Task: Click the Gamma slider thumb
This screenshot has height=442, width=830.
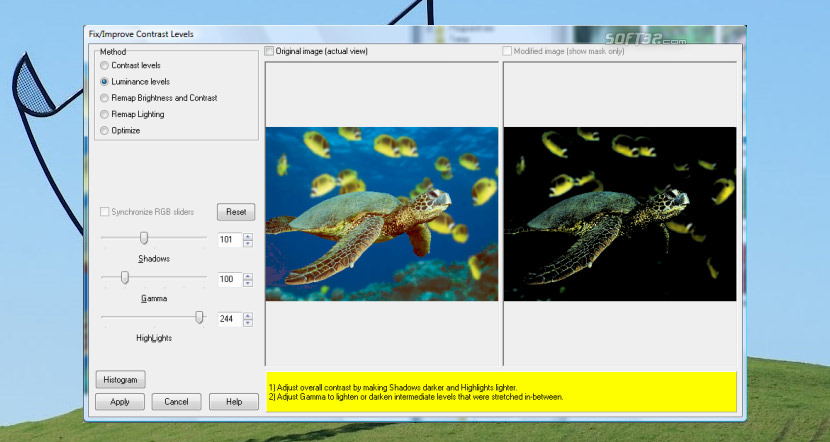Action: pyautogui.click(x=125, y=277)
